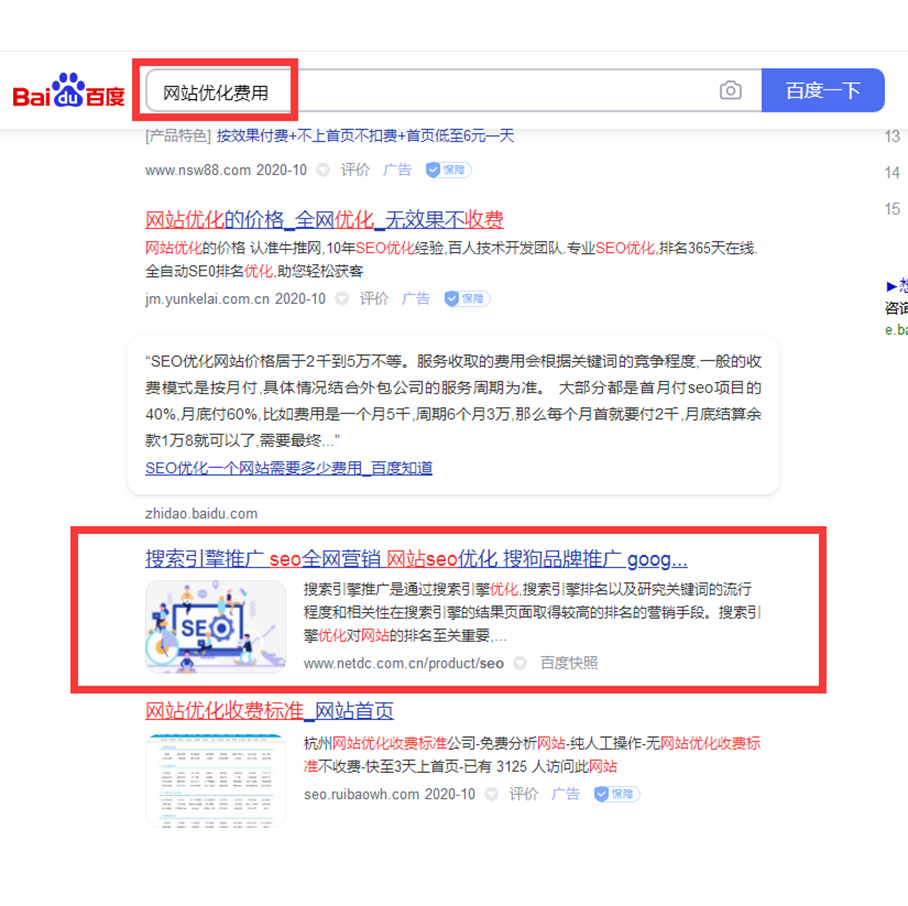Click 广告 label next to jm.yunkelai.com.cn
This screenshot has width=908, height=906.
[416, 299]
